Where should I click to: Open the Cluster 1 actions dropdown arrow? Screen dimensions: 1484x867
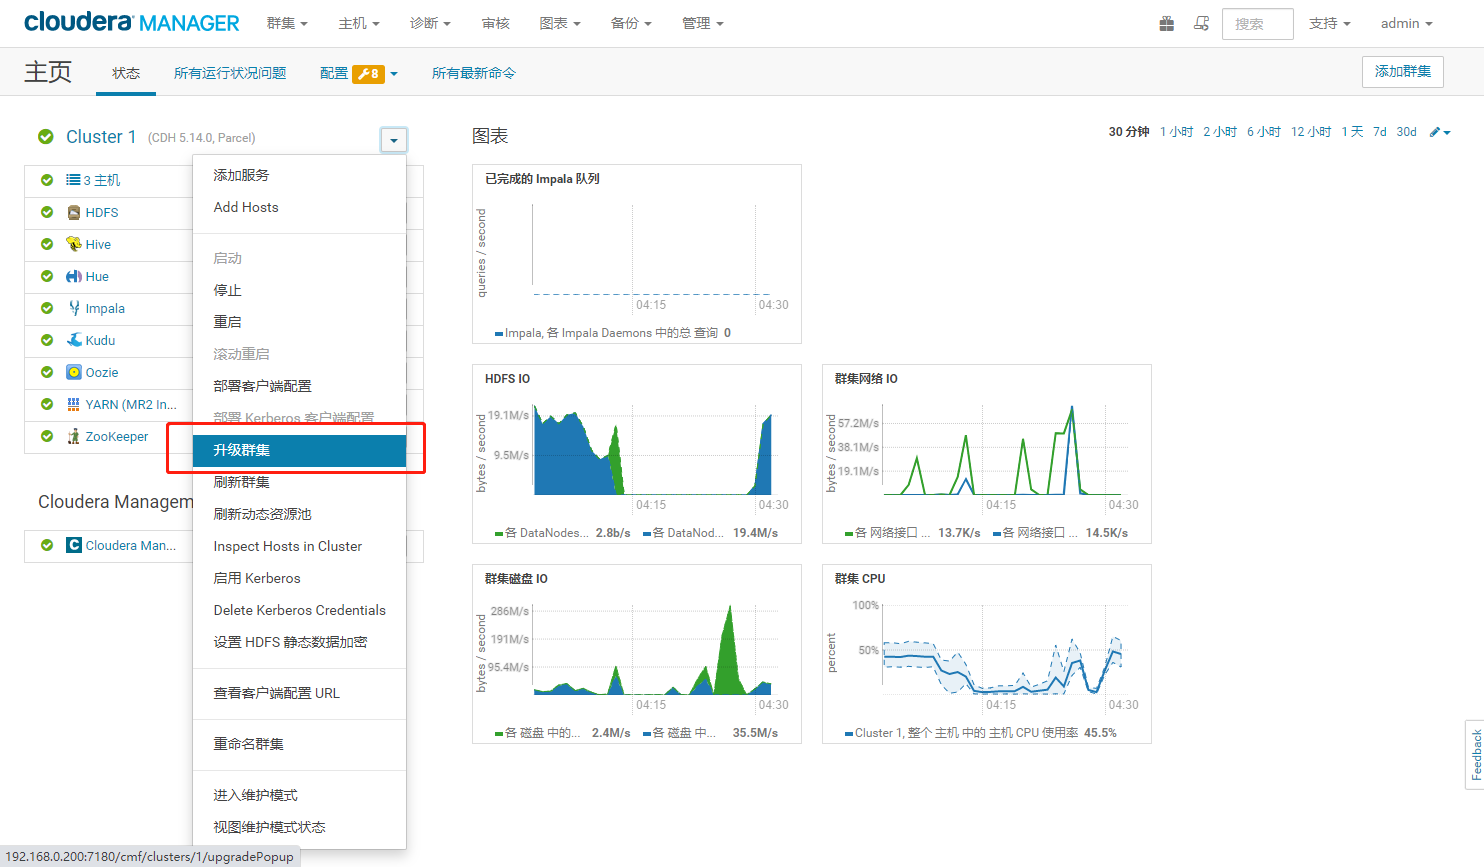coord(394,140)
